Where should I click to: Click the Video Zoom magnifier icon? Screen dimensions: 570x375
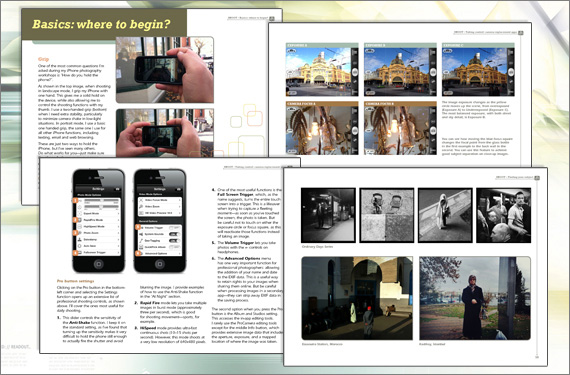(x=141, y=206)
